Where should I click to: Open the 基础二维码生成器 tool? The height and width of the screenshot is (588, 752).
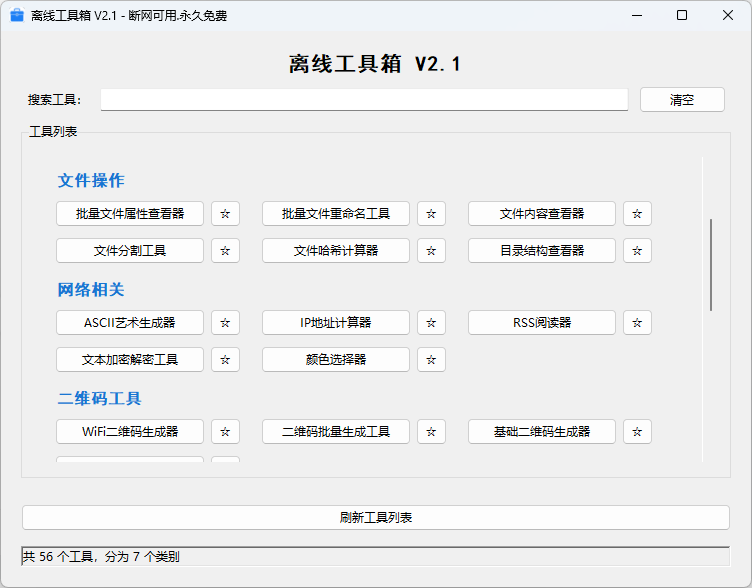(542, 432)
